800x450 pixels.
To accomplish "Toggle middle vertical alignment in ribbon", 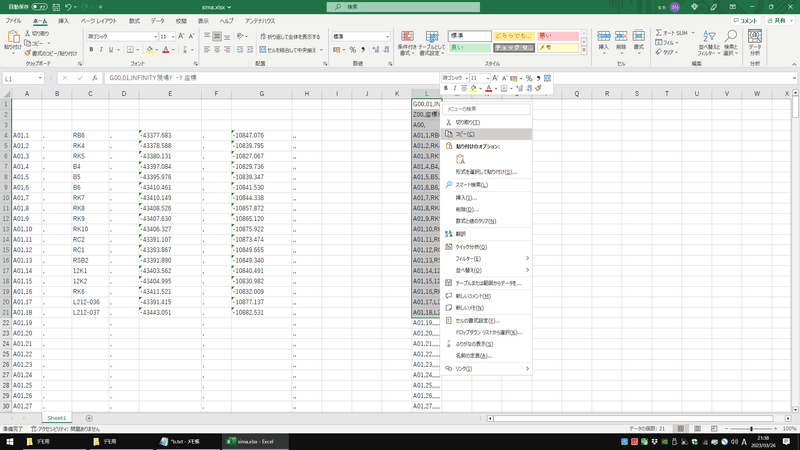I will pos(217,36).
